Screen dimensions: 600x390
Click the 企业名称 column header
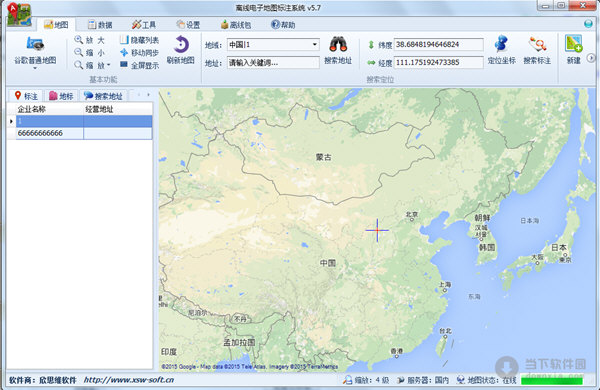coord(50,109)
